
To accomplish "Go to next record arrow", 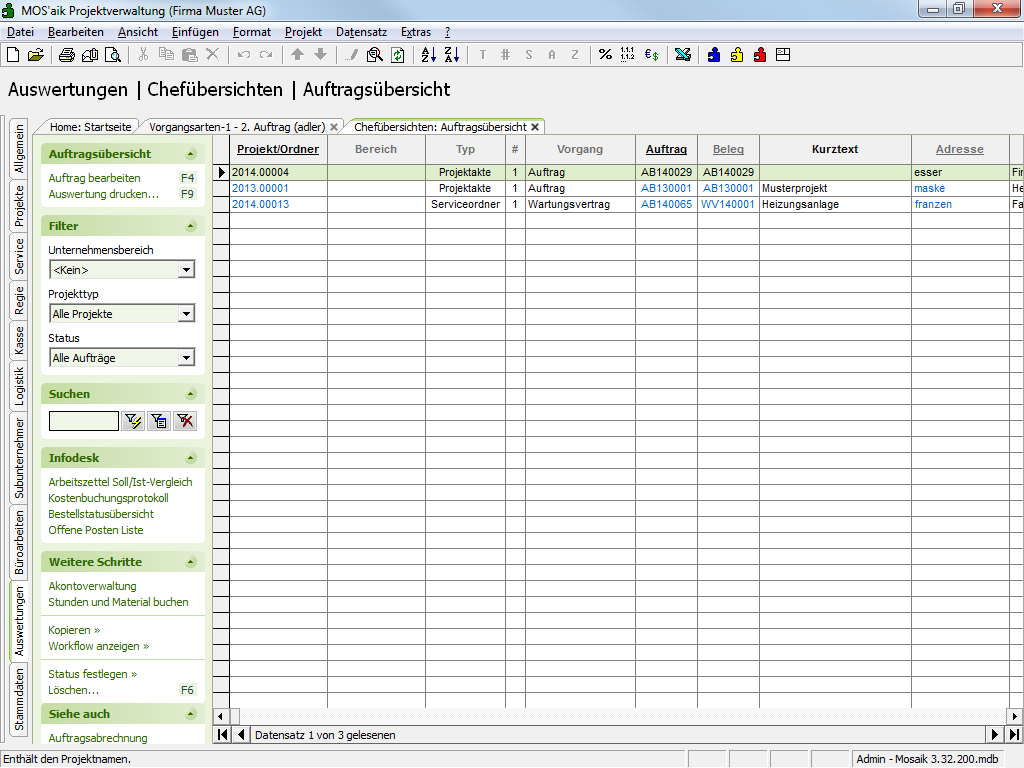I will pyautogui.click(x=995, y=735).
